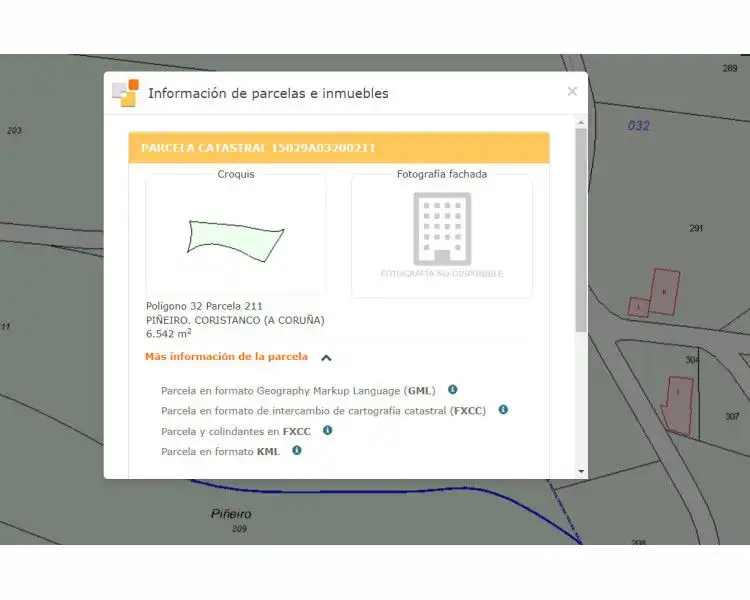
Task: Click the scroll-up arrow of the dialog scrollbar
Action: coord(581,123)
